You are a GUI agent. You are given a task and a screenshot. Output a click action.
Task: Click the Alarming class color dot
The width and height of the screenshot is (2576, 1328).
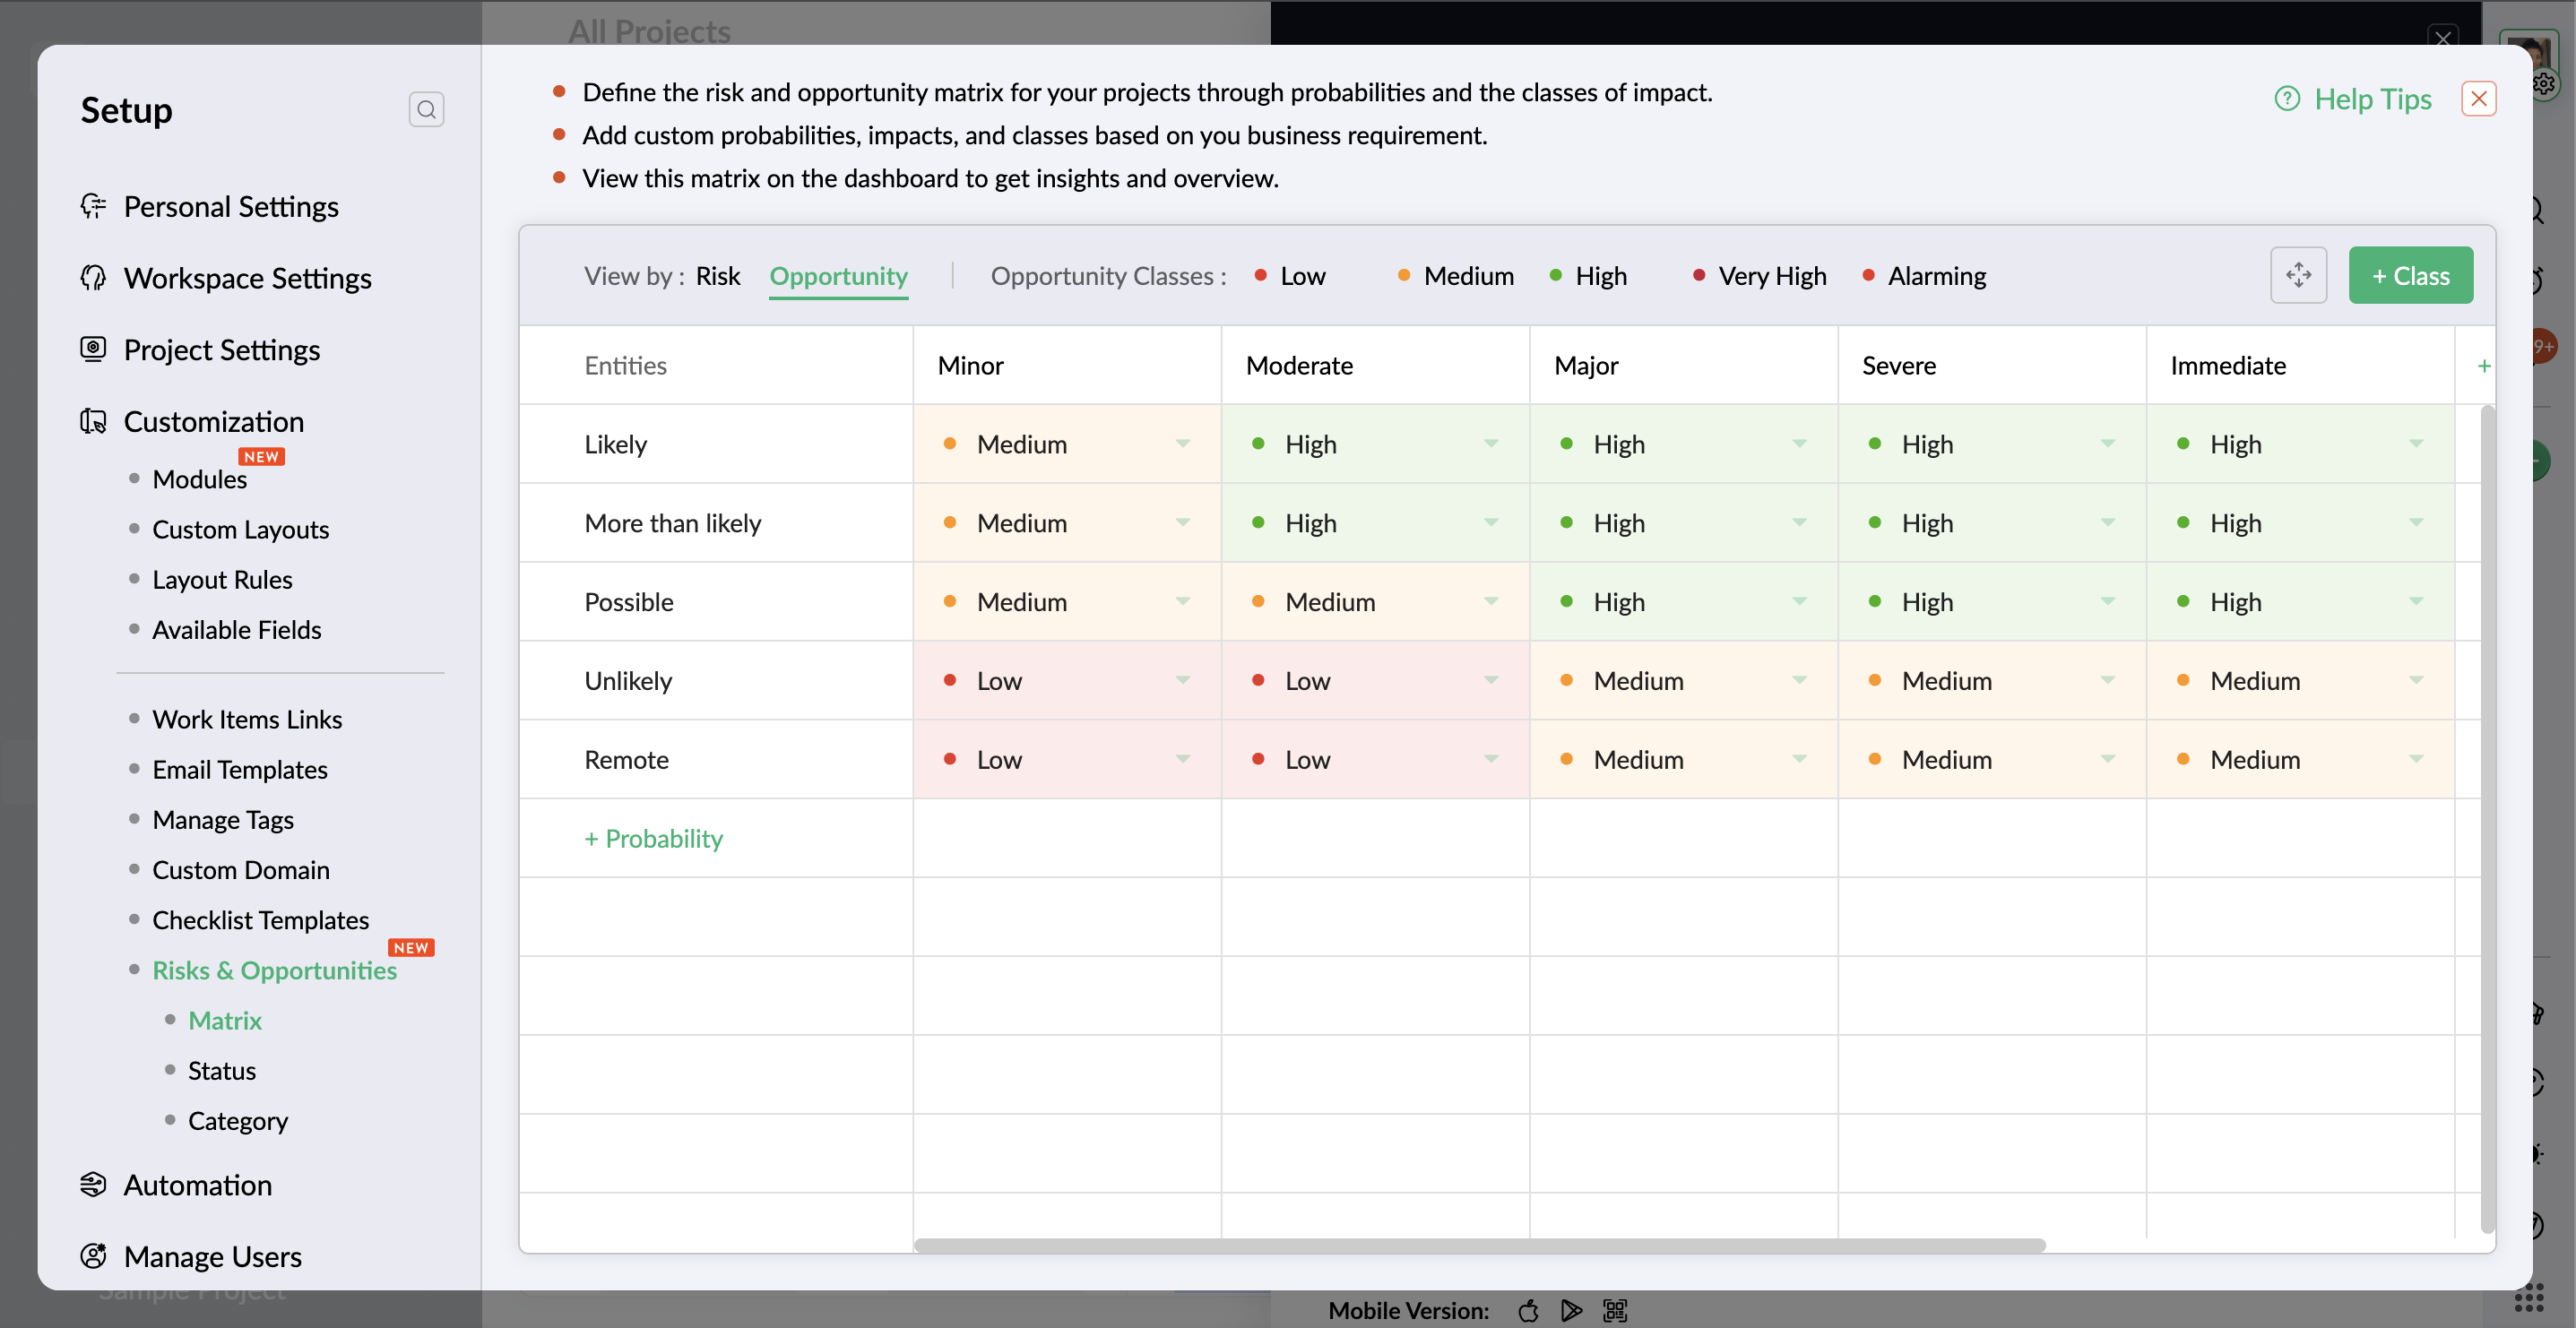(x=1868, y=275)
